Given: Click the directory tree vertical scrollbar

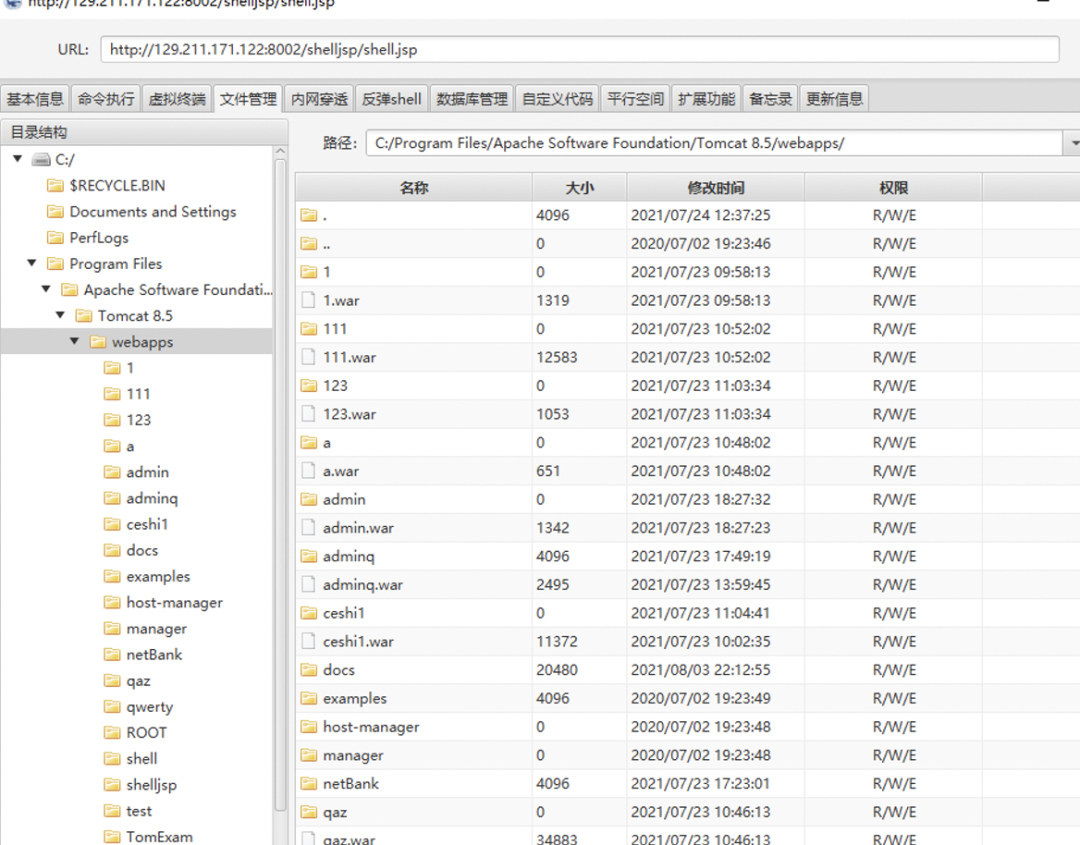Looking at the screenshot, I should [x=280, y=500].
